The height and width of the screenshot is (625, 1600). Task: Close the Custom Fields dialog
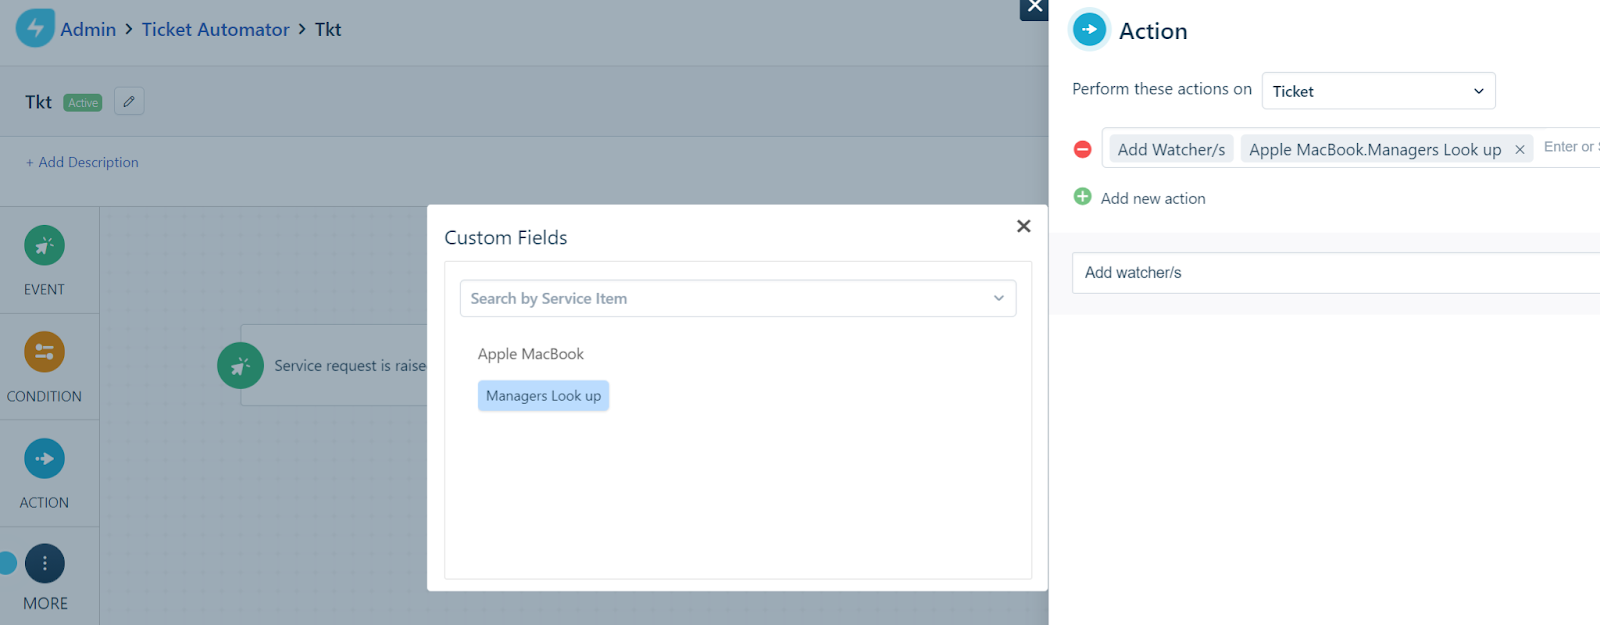[1023, 226]
